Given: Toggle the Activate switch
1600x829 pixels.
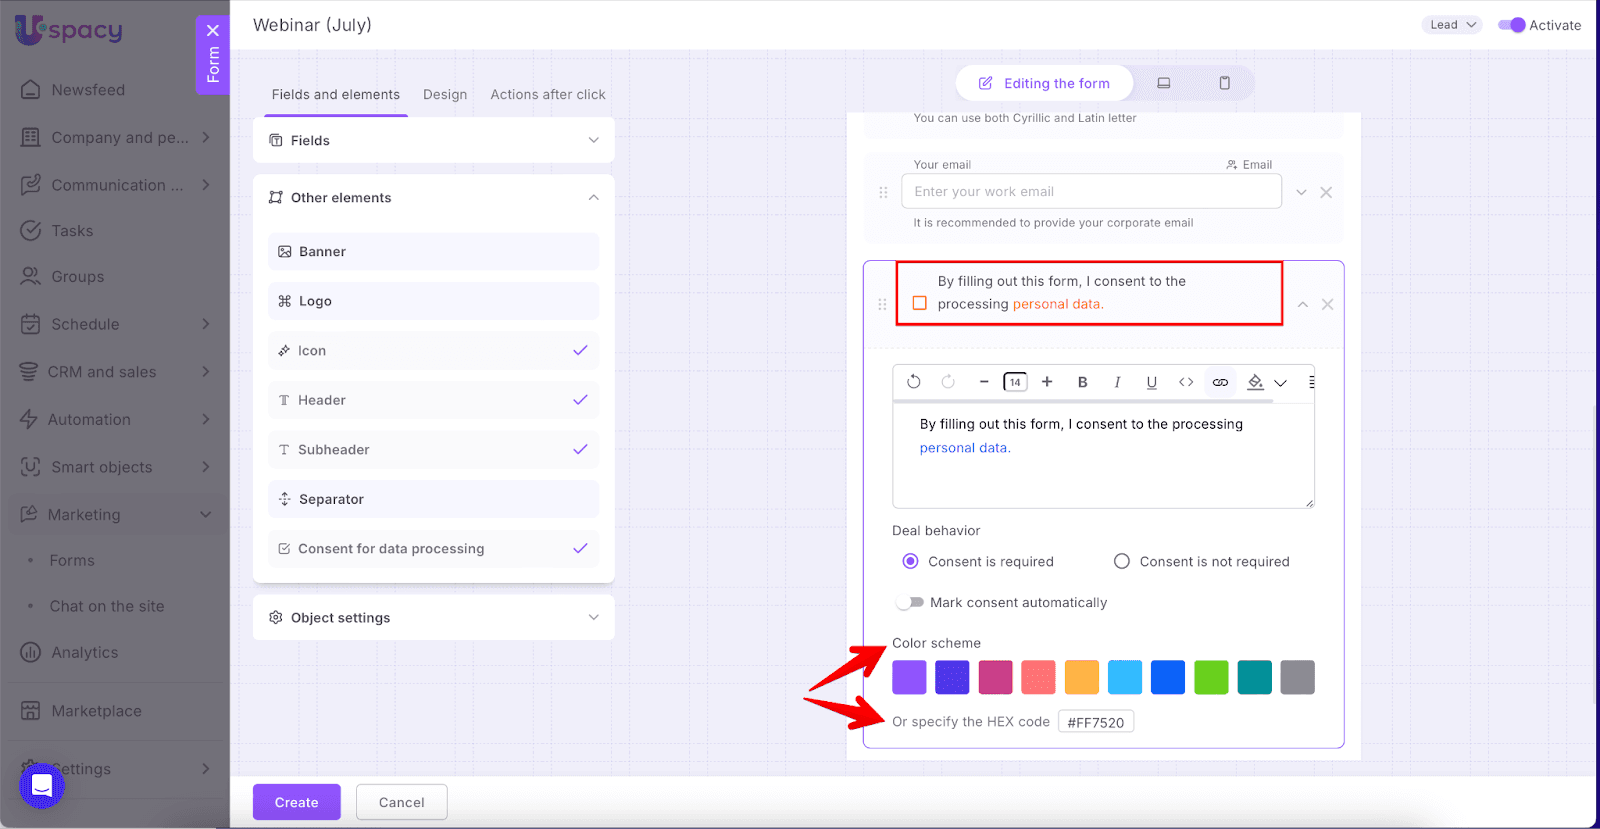Looking at the screenshot, I should tap(1511, 25).
